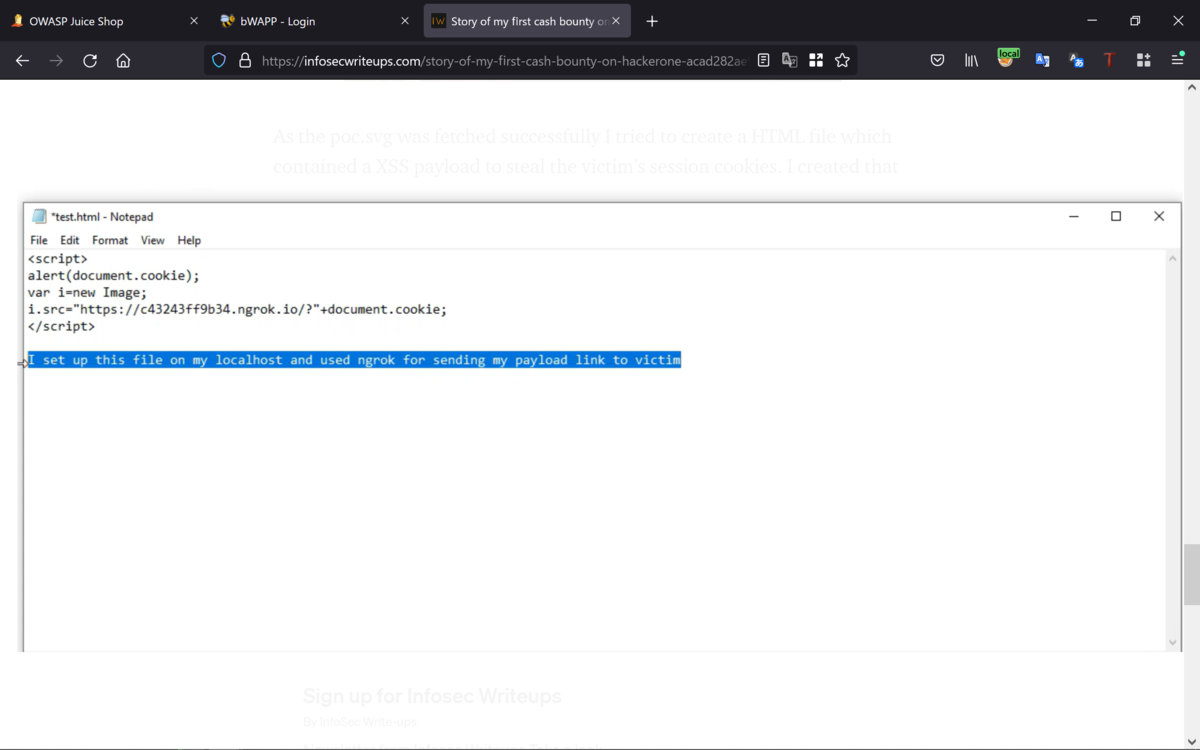This screenshot has width=1200, height=750.
Task: Minimize the Notepad window
Action: (1074, 216)
